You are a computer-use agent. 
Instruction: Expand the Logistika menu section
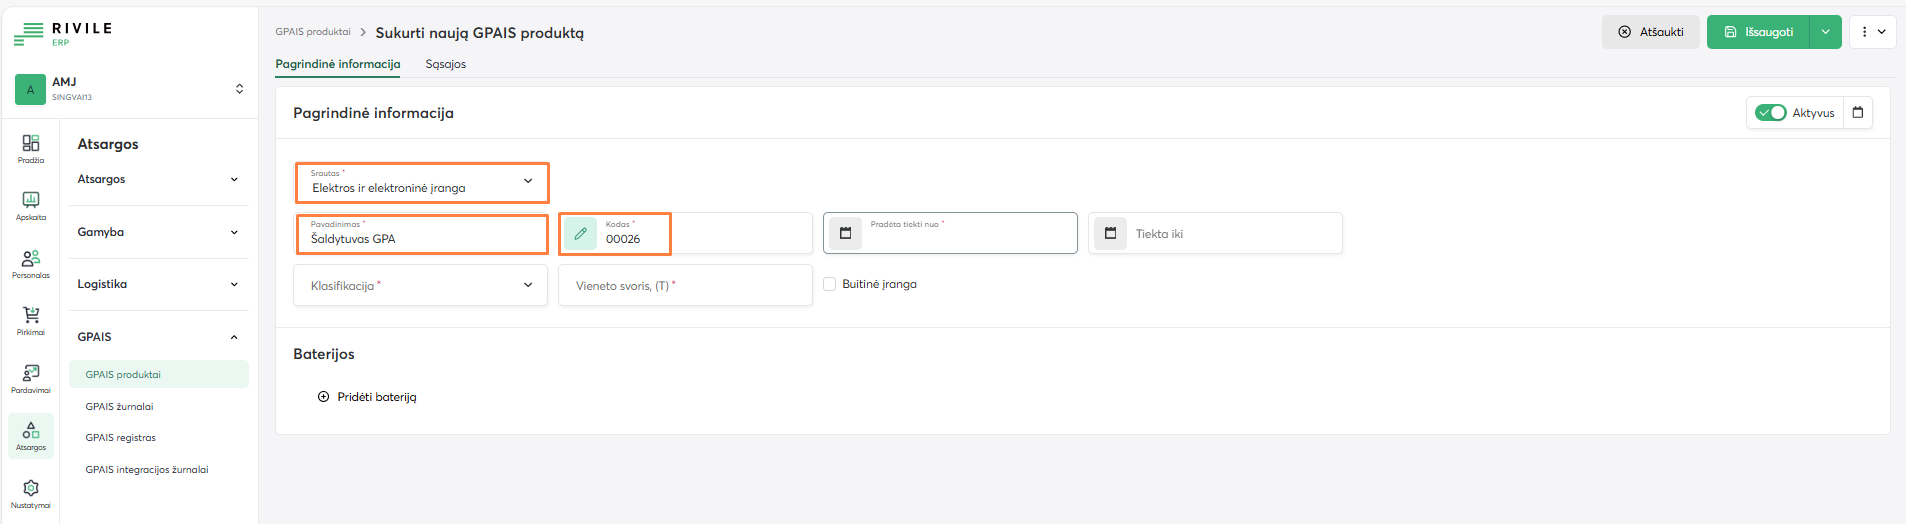[x=158, y=284]
